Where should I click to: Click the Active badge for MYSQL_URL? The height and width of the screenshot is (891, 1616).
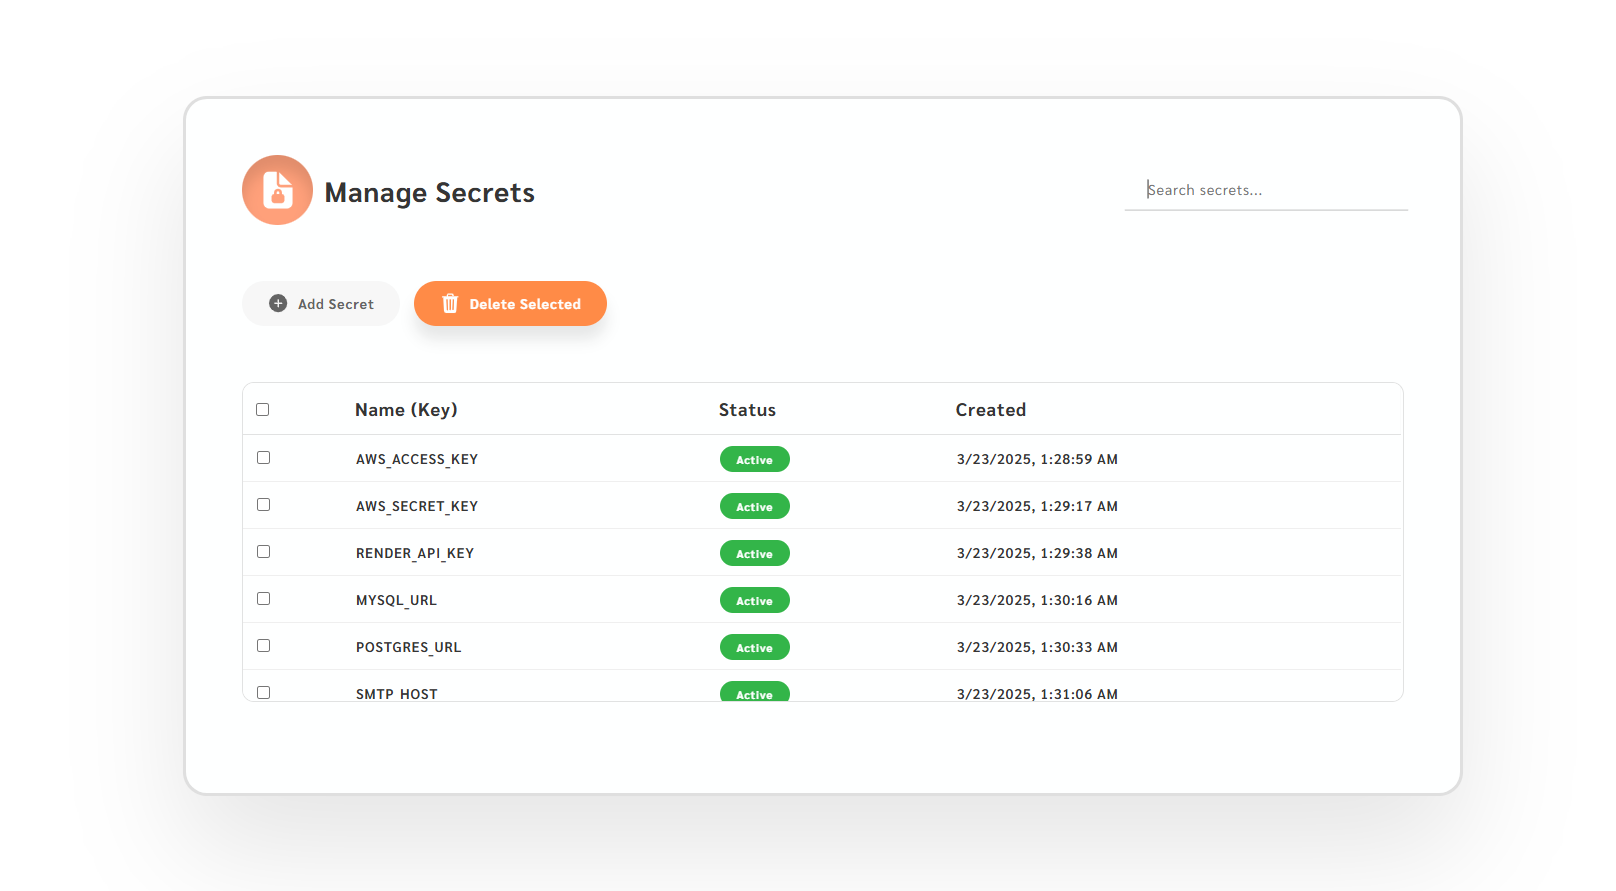point(755,600)
